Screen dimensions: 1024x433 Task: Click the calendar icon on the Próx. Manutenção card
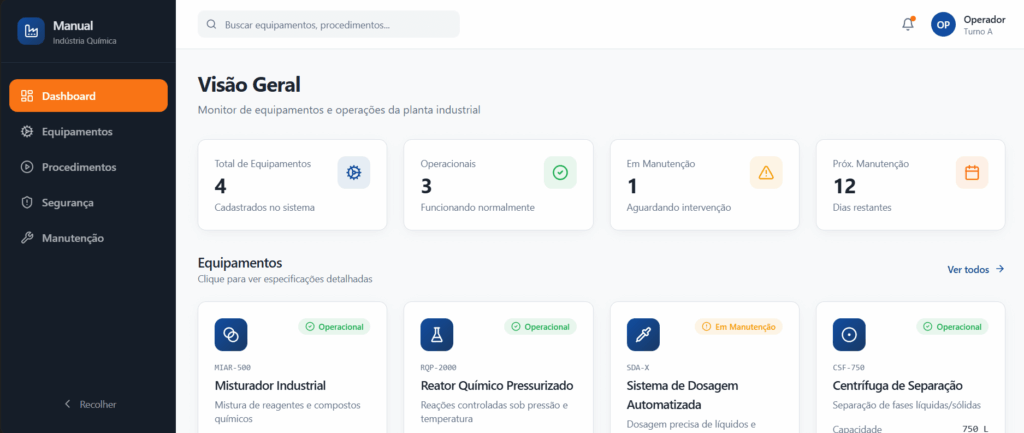click(x=972, y=172)
